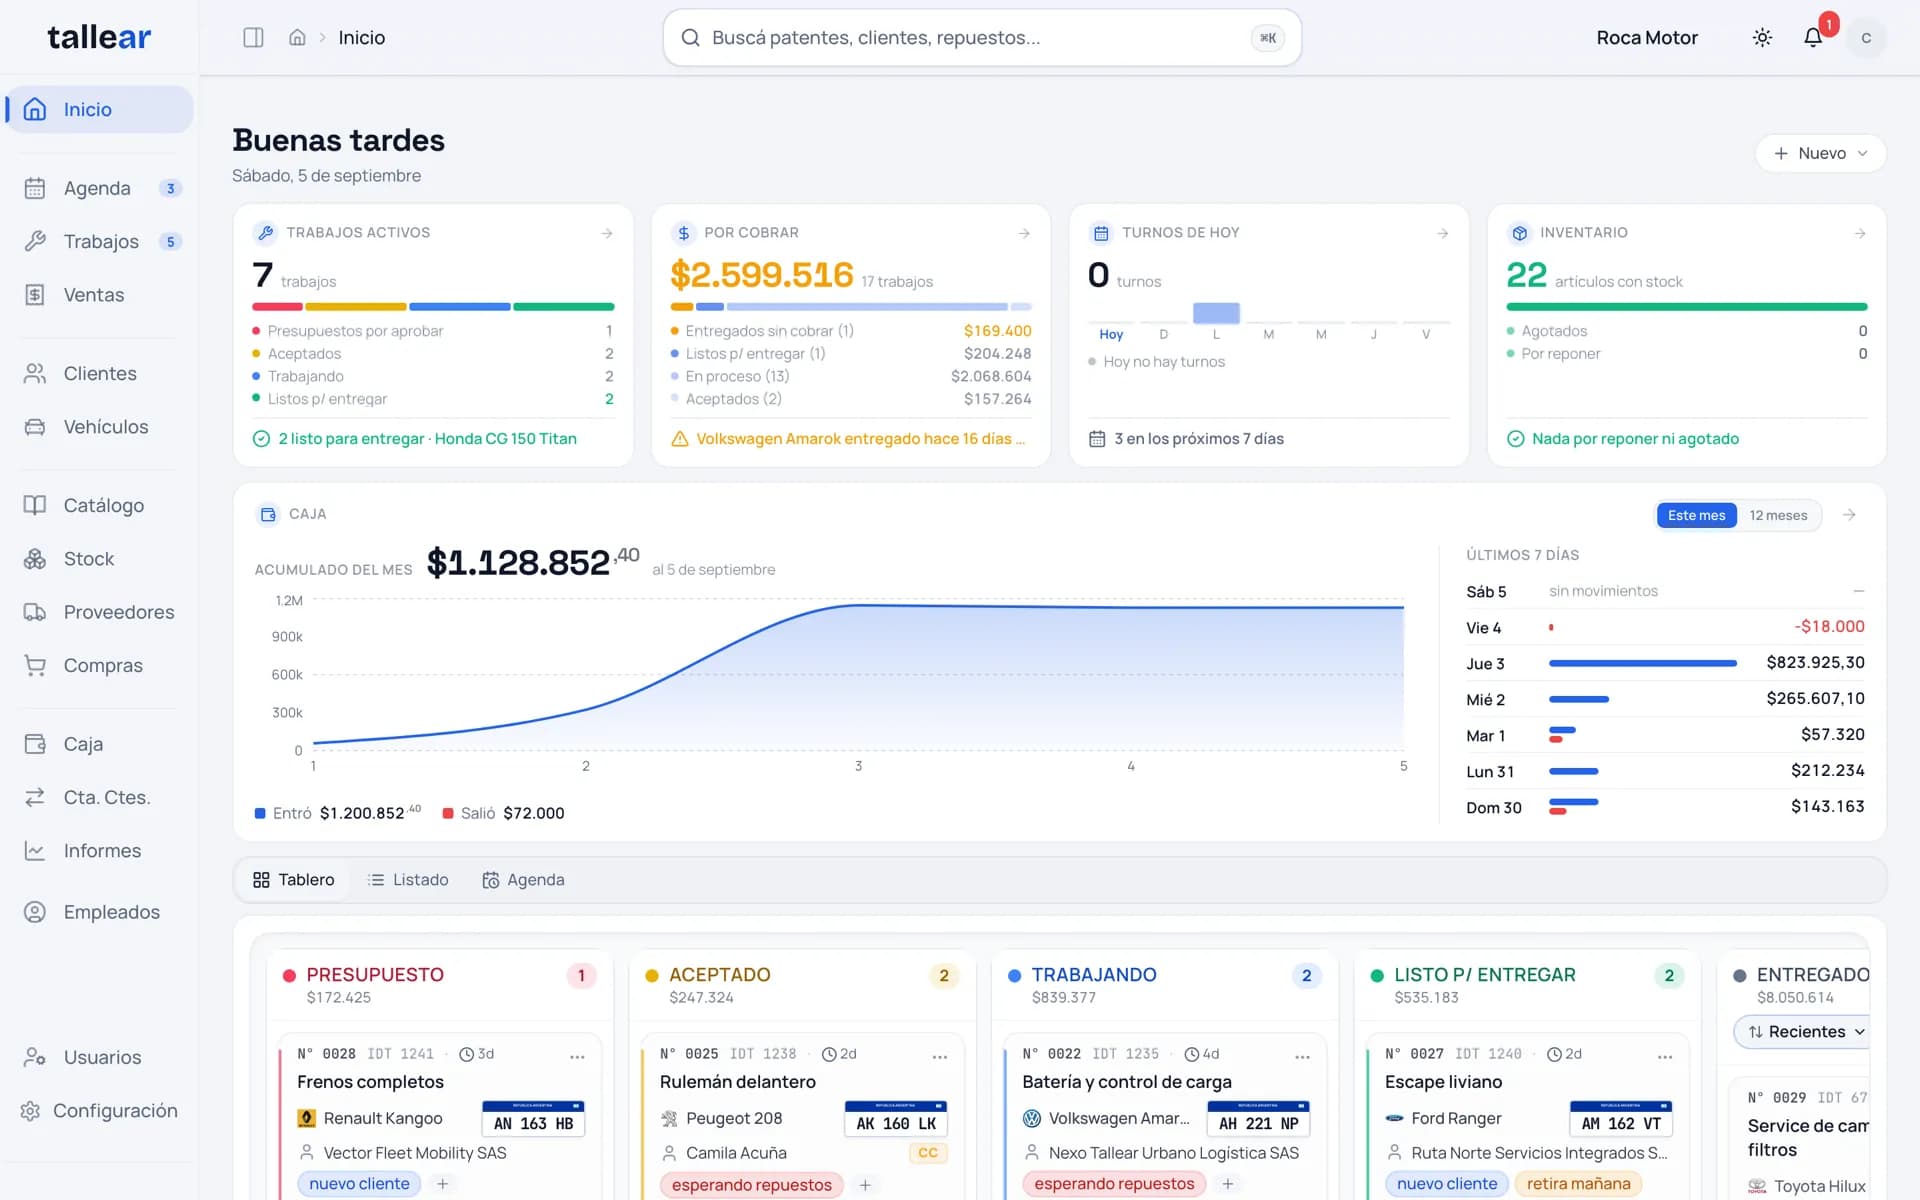Image resolution: width=1920 pixels, height=1200 pixels.
Task: Open the Caja panel arrow
Action: pyautogui.click(x=1849, y=515)
